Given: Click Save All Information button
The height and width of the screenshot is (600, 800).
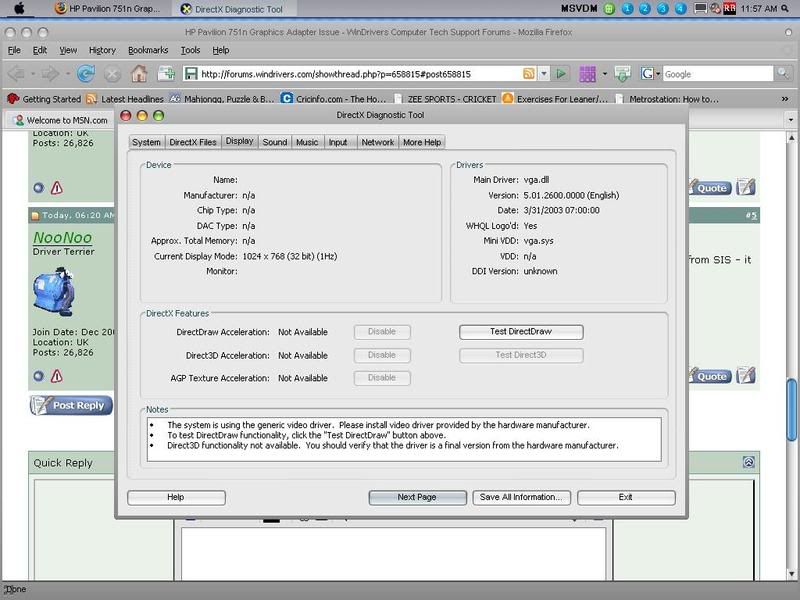Looking at the screenshot, I should point(521,497).
